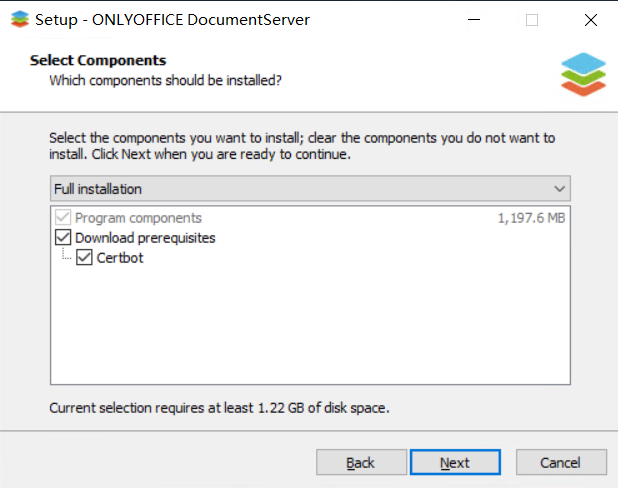Select the Program components item label
This screenshot has width=618, height=488.
138,218
